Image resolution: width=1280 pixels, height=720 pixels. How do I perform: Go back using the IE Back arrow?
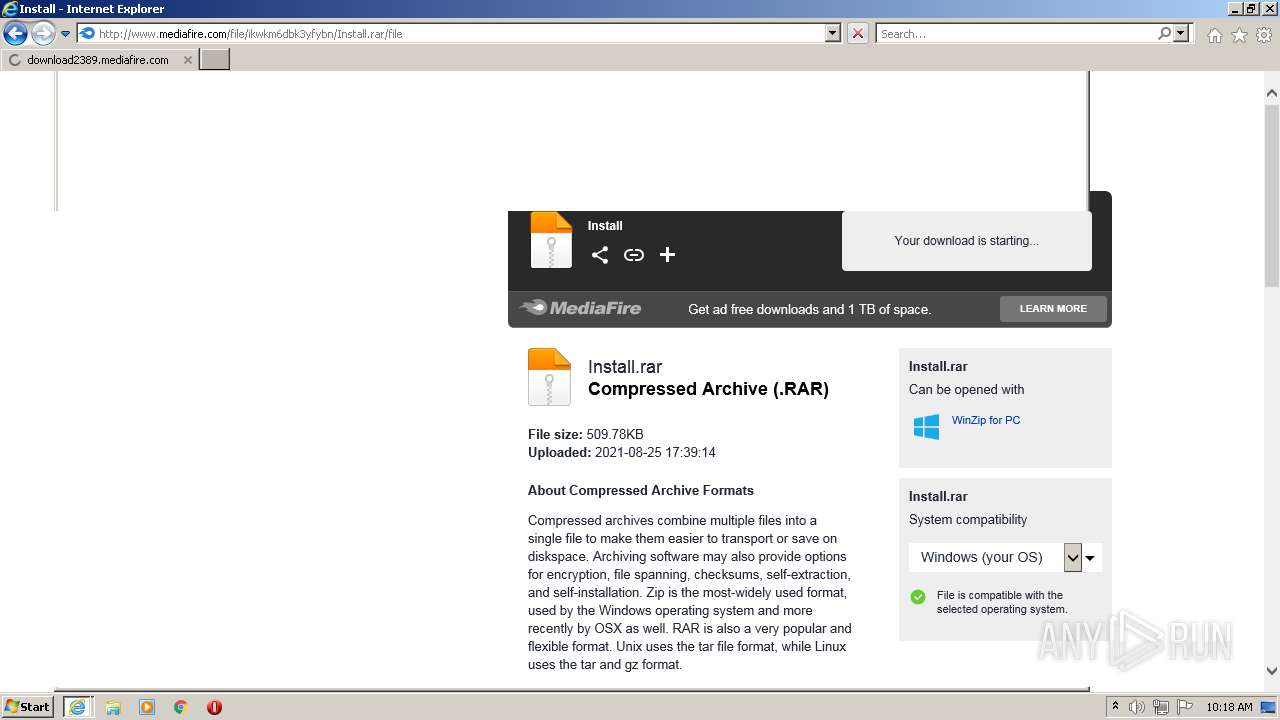[x=15, y=34]
